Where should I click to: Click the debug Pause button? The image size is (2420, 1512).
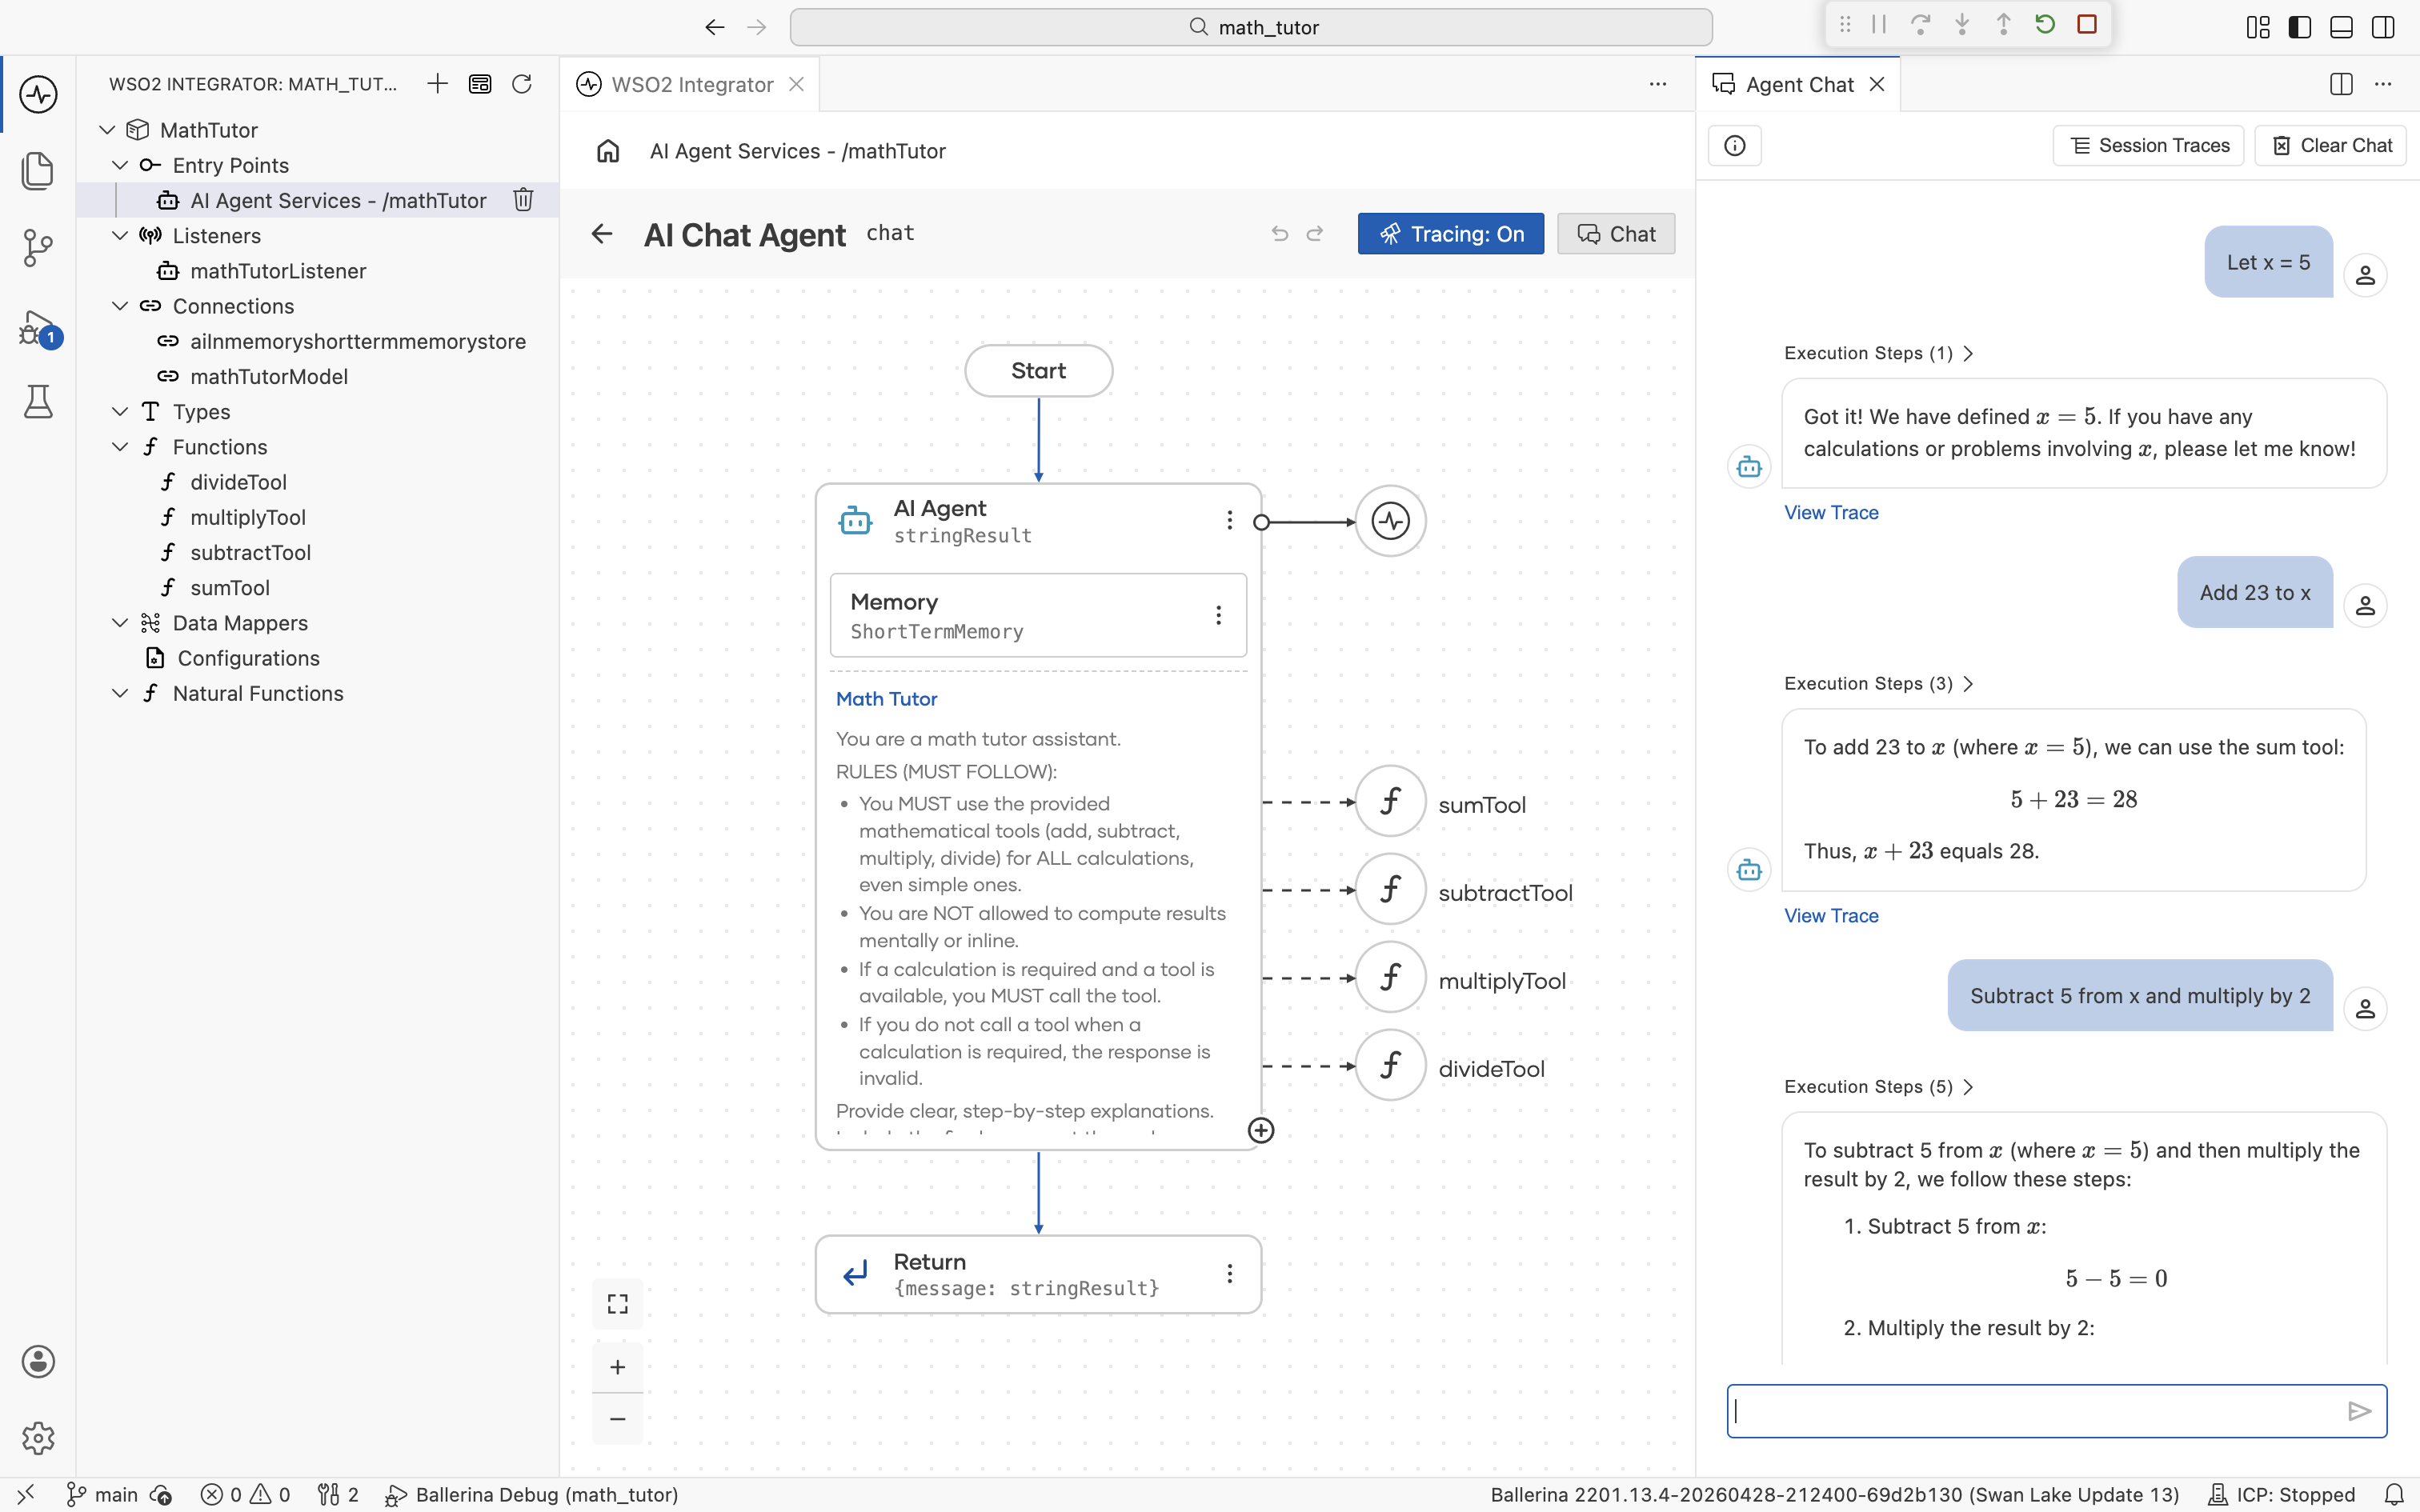click(x=1879, y=24)
